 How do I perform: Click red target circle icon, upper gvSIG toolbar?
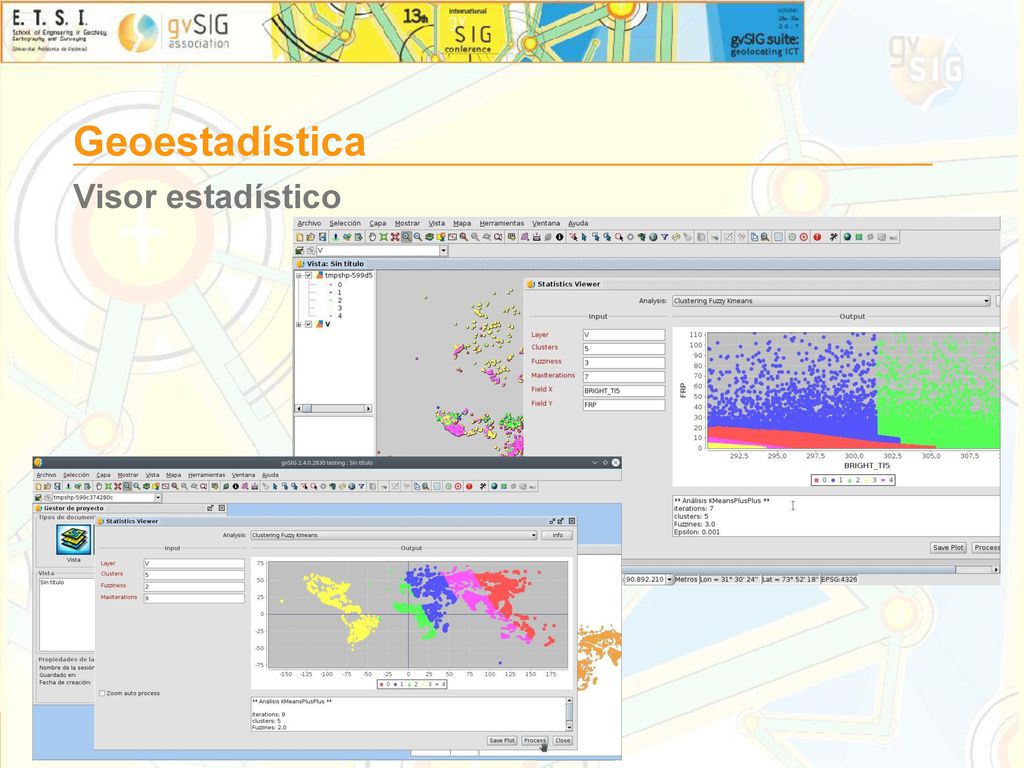tap(804, 237)
